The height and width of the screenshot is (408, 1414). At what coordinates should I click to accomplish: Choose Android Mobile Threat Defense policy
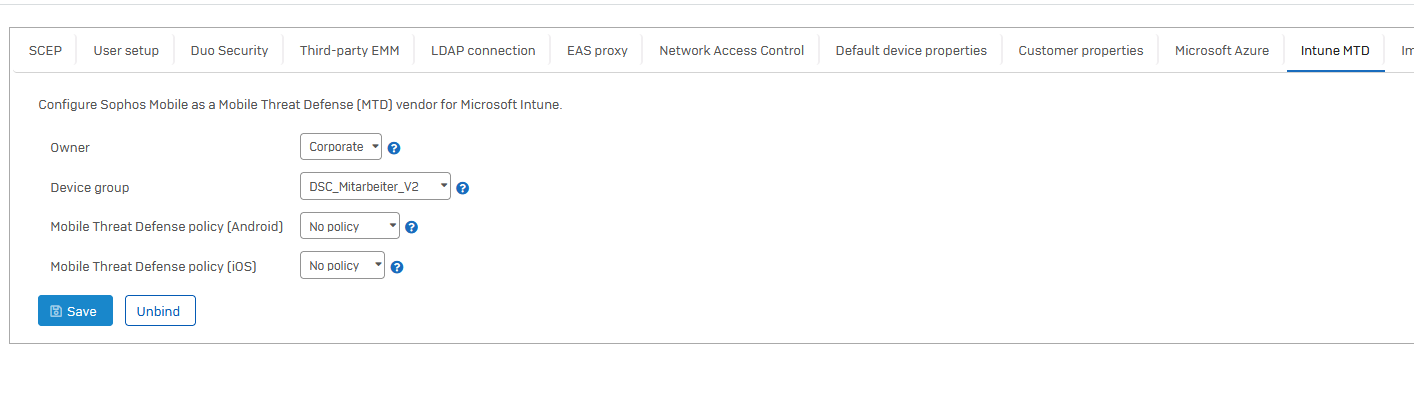(350, 226)
